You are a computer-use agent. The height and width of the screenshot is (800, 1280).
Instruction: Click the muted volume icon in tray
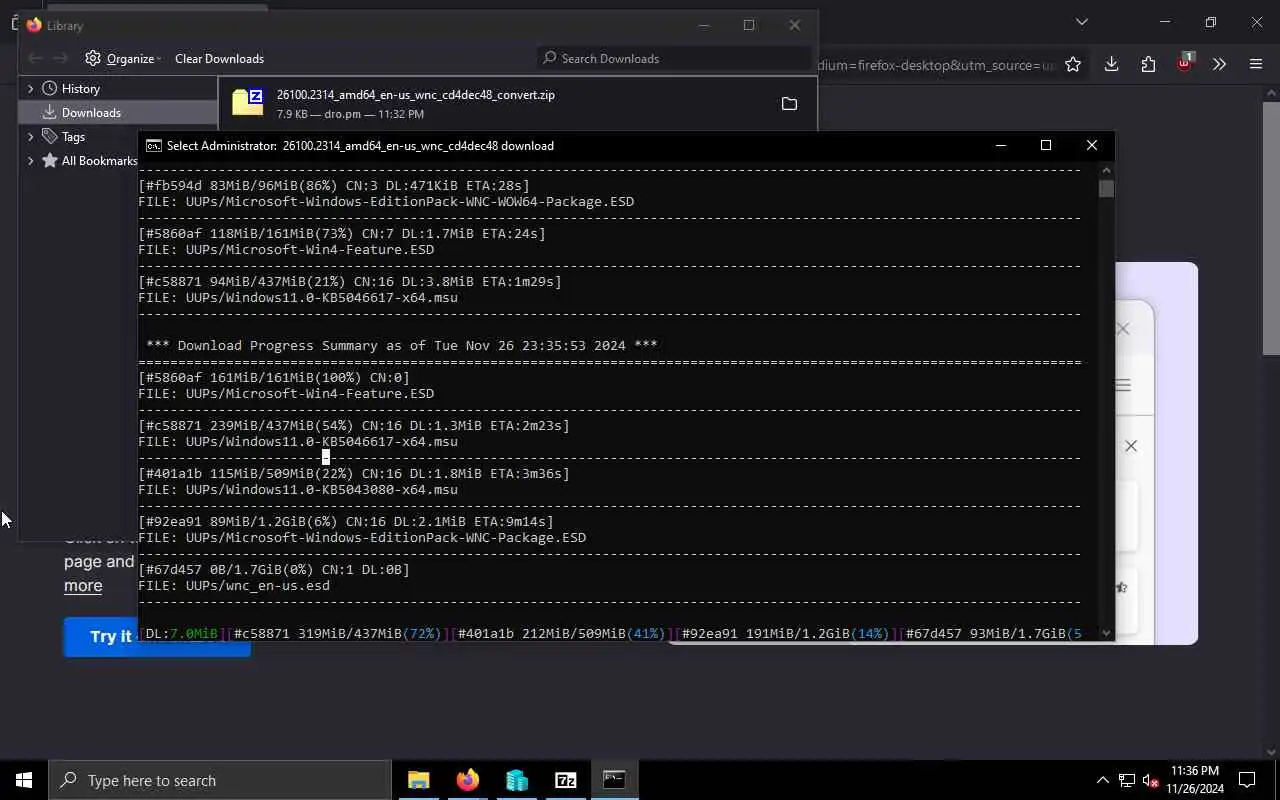tap(1151, 780)
